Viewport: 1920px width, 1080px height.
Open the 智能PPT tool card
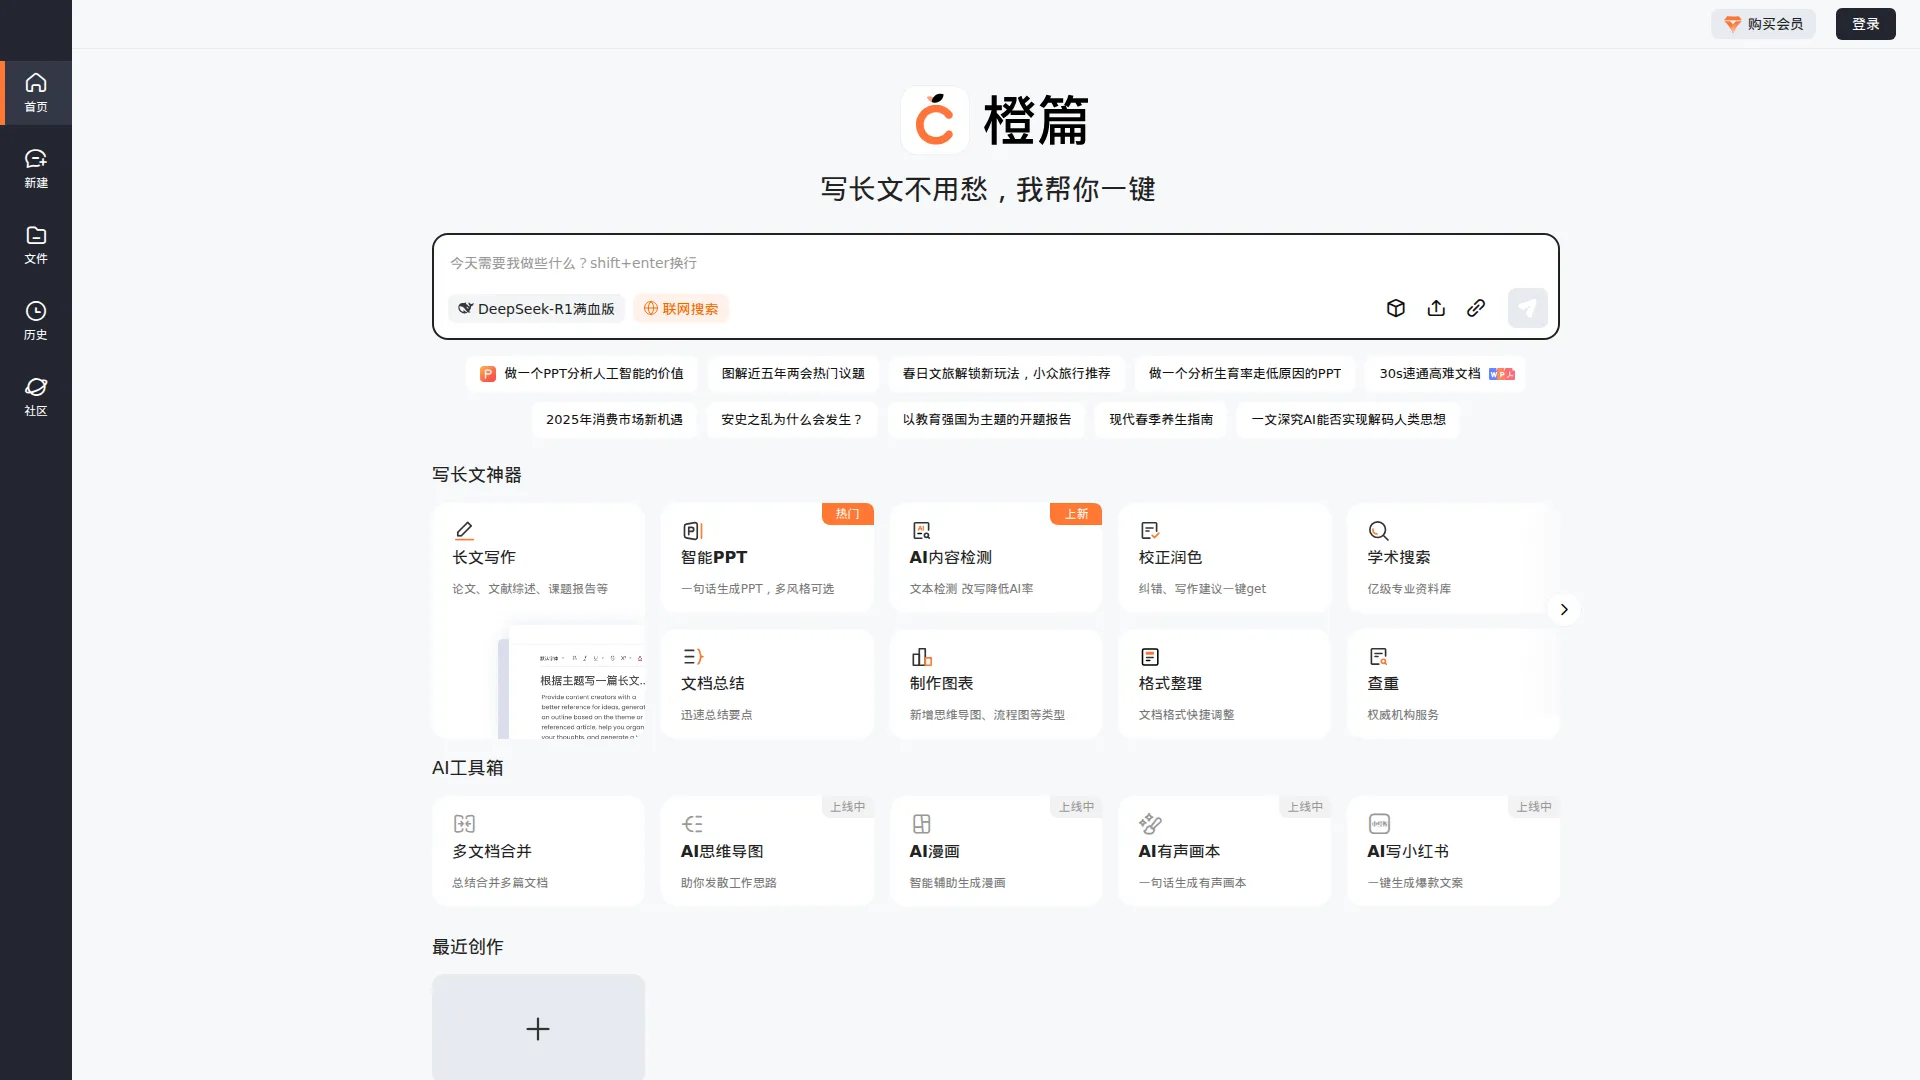(767, 557)
